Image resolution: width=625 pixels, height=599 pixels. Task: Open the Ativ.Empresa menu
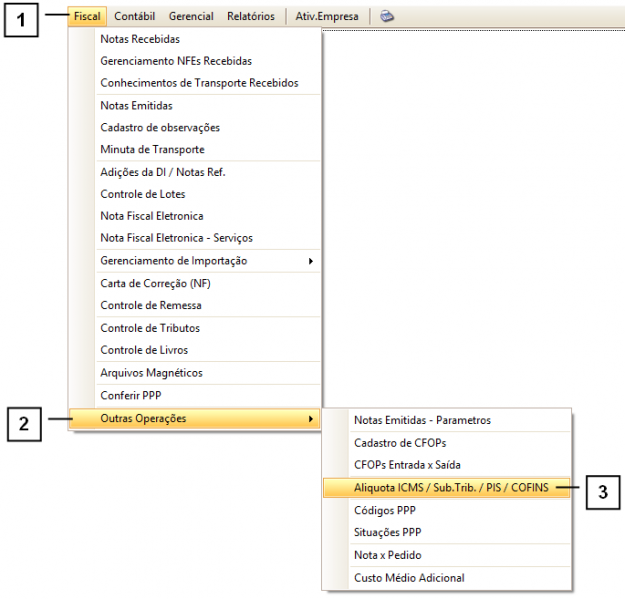coord(326,17)
